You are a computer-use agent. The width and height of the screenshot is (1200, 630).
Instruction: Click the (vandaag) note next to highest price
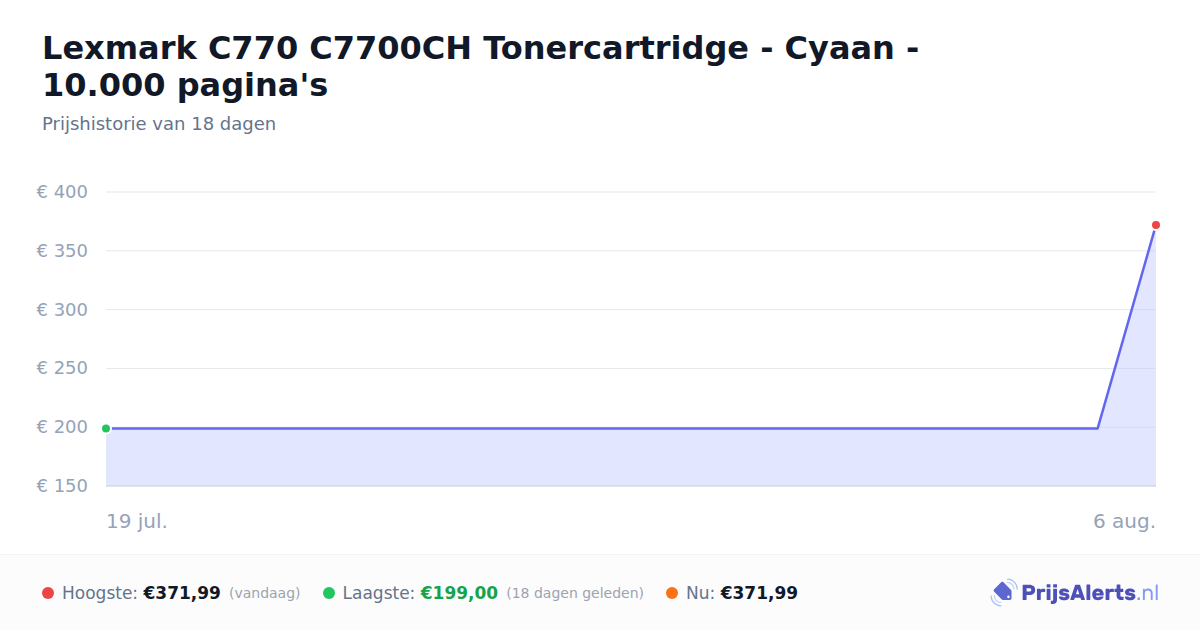[265, 593]
